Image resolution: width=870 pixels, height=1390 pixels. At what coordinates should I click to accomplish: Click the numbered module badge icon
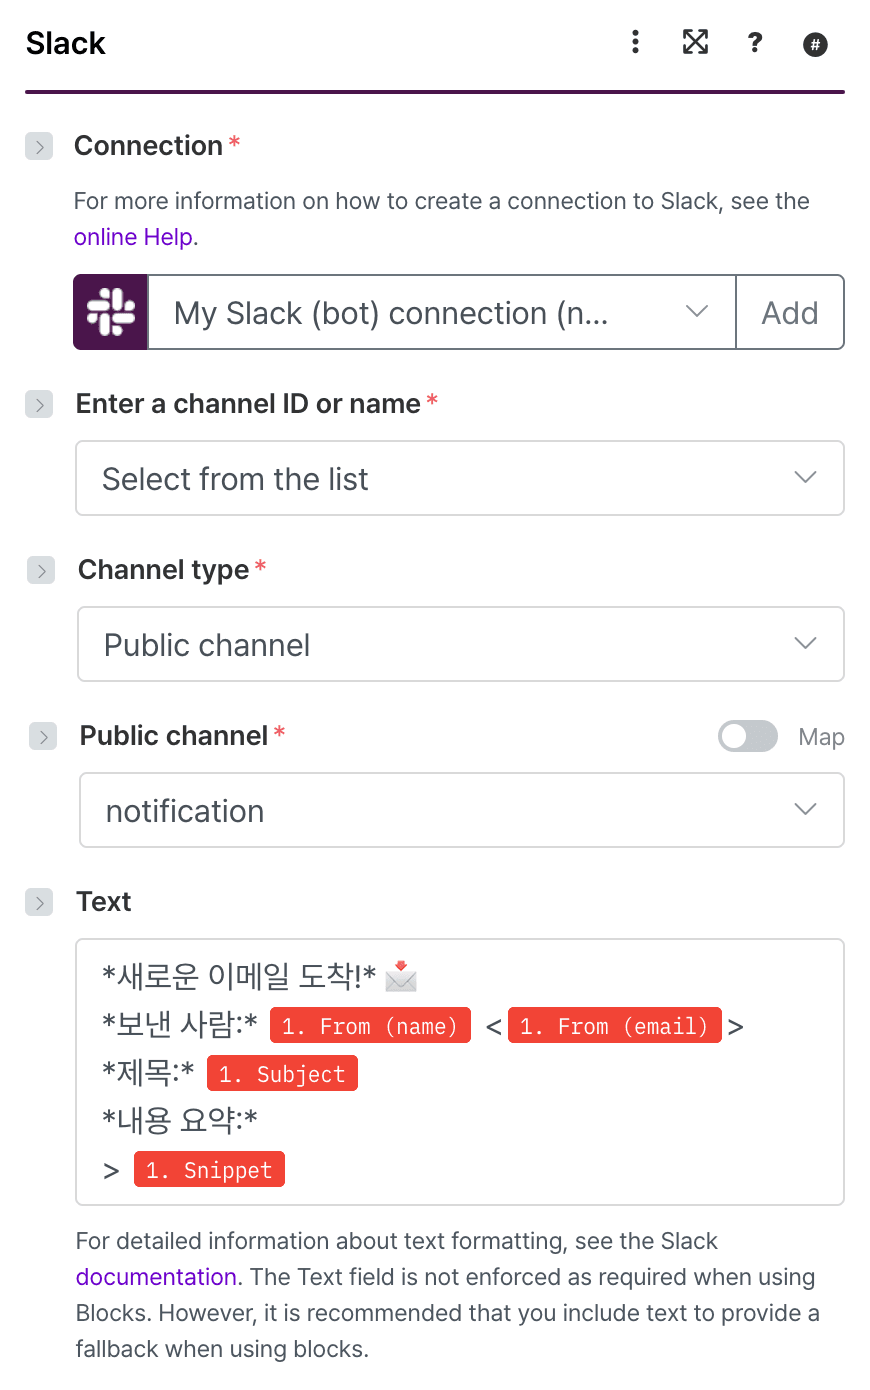tap(815, 44)
